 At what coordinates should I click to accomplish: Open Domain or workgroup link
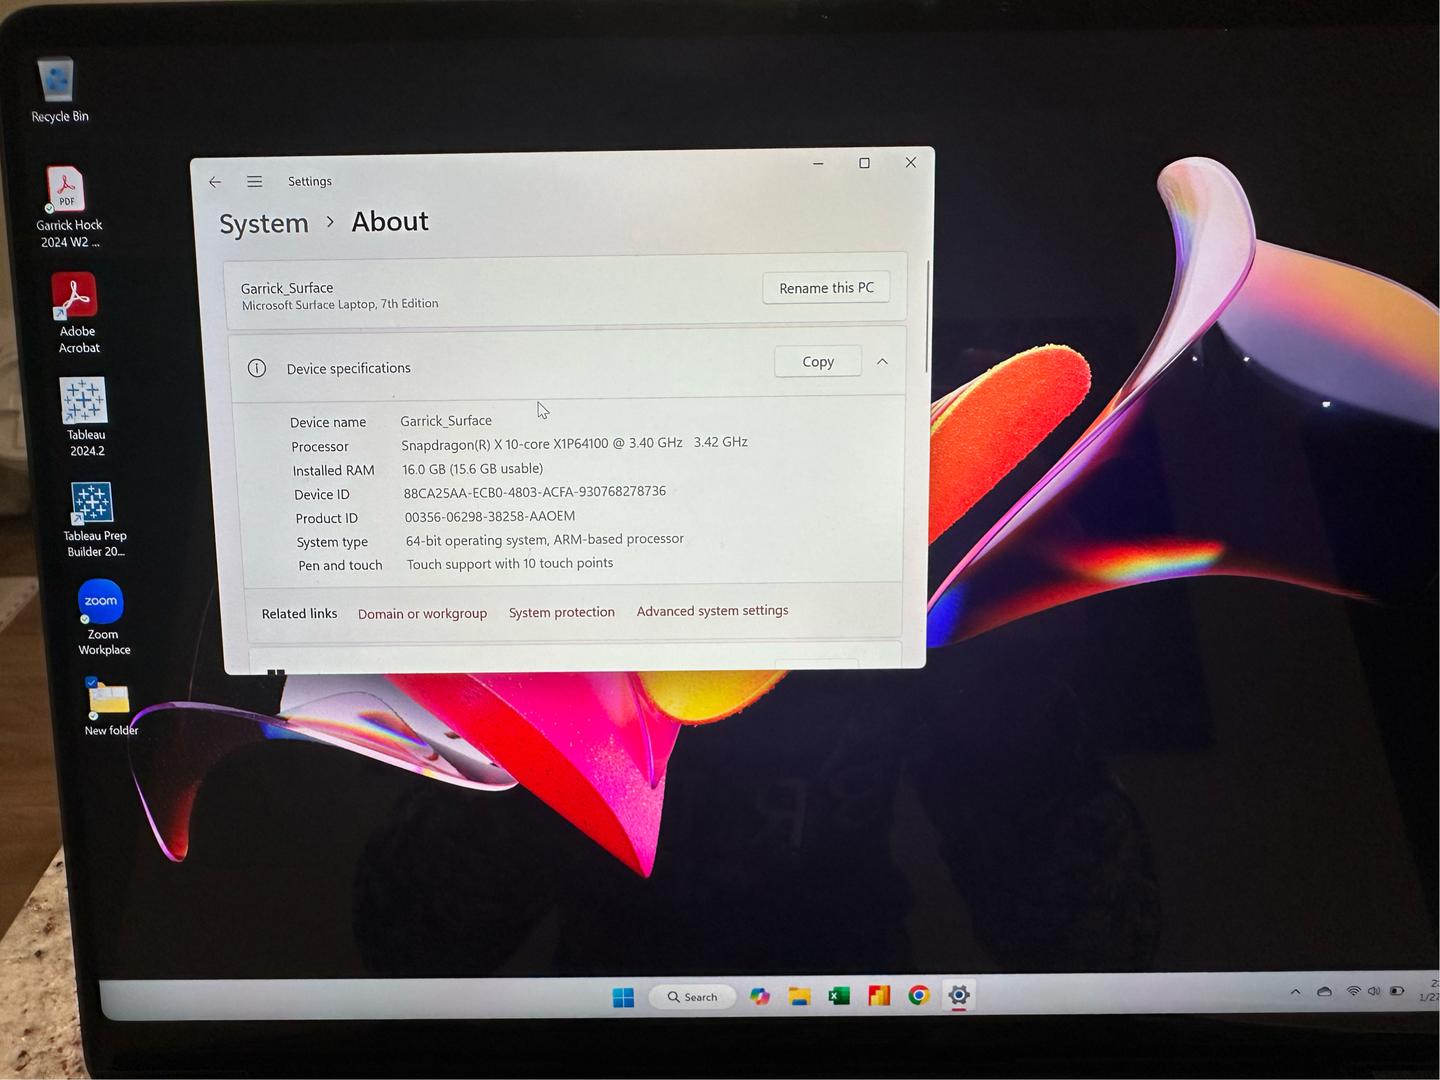(422, 613)
